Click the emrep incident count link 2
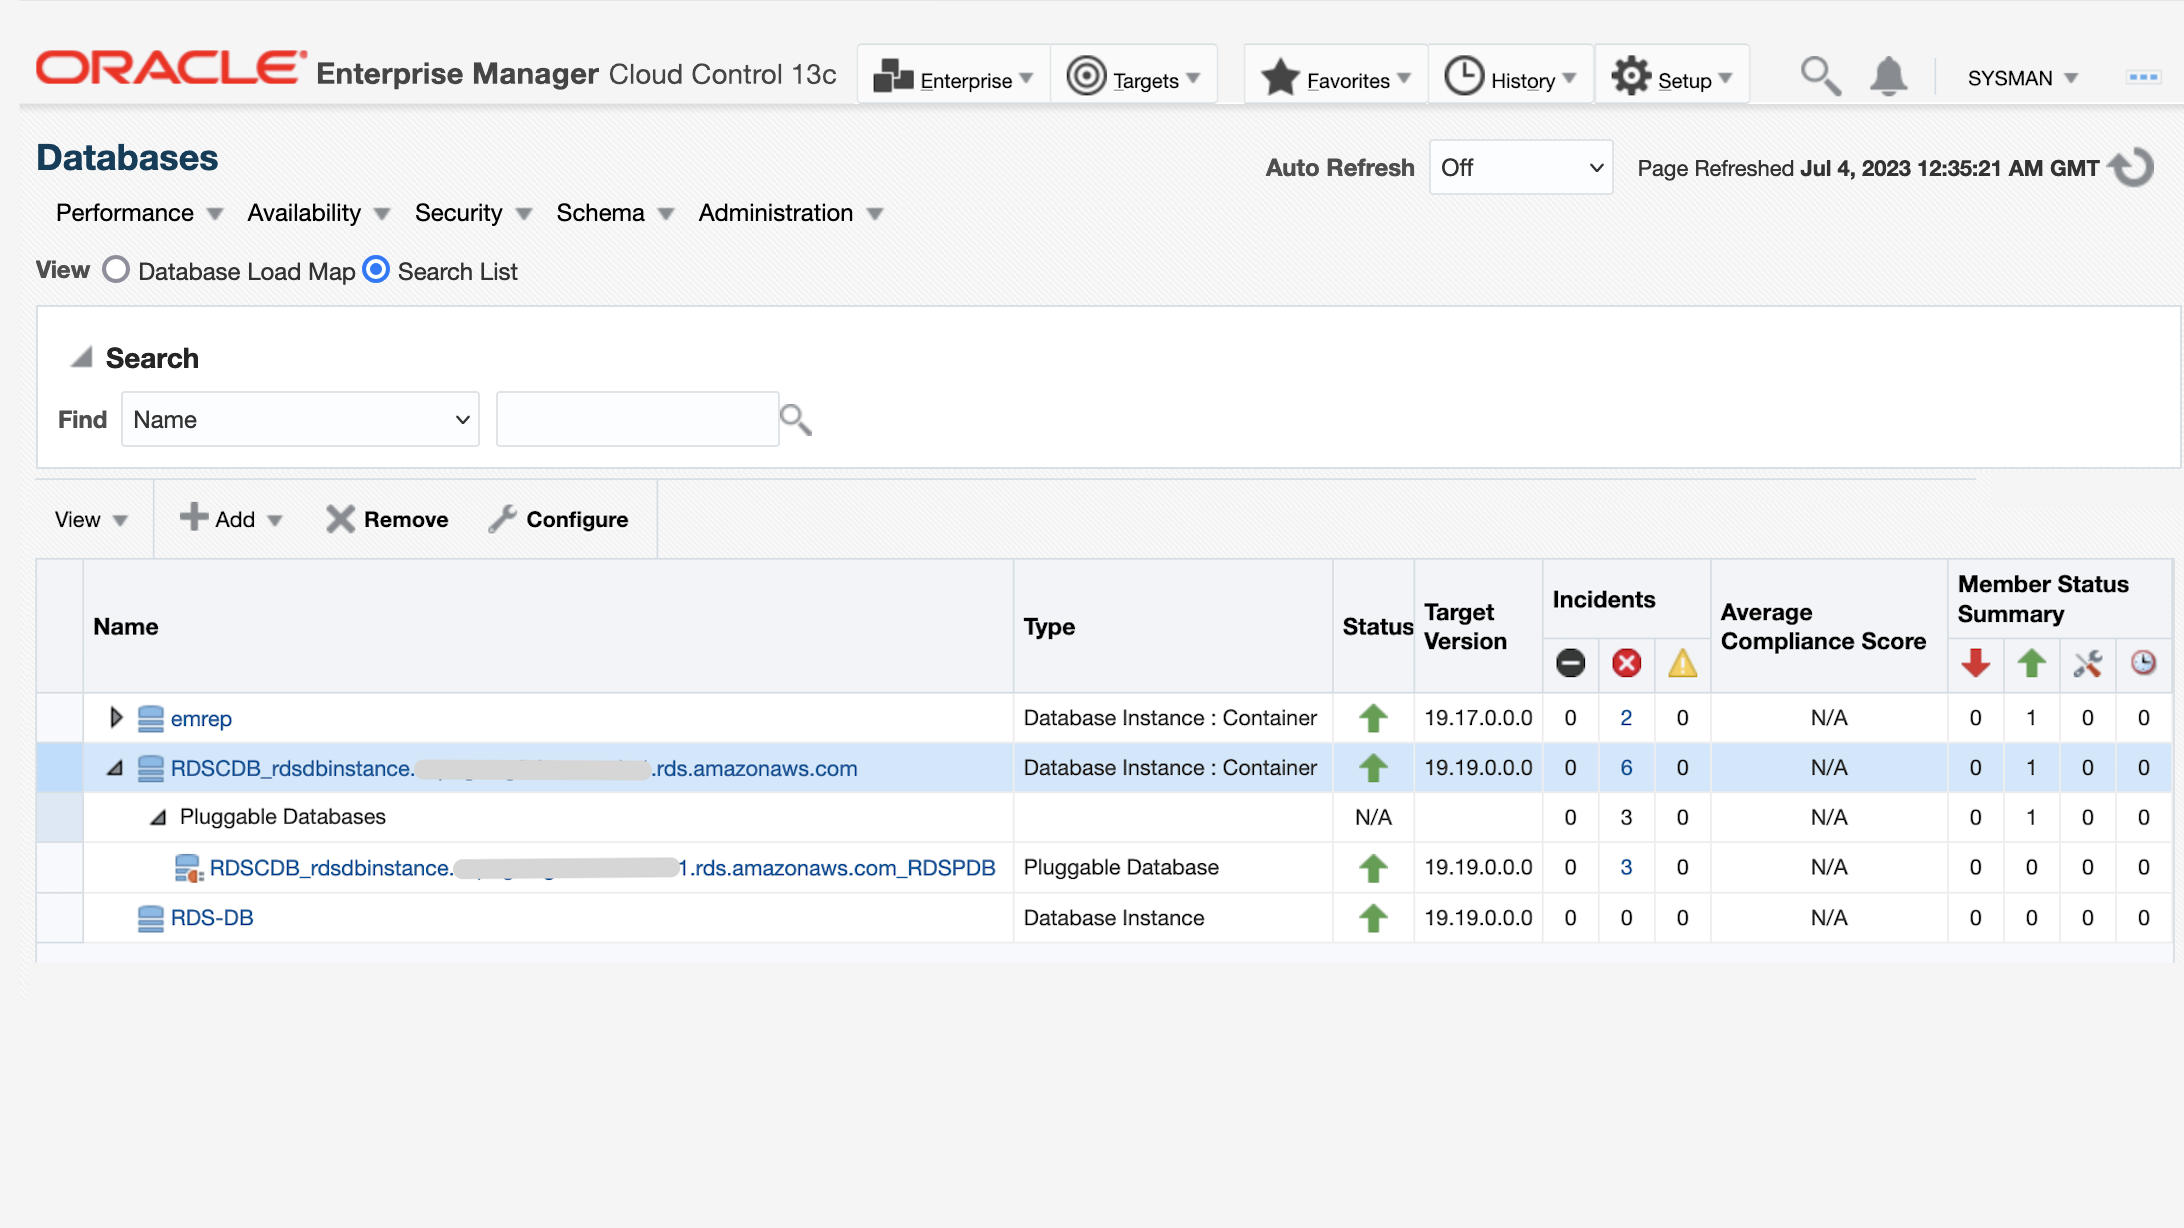2184x1228 pixels. tap(1626, 717)
